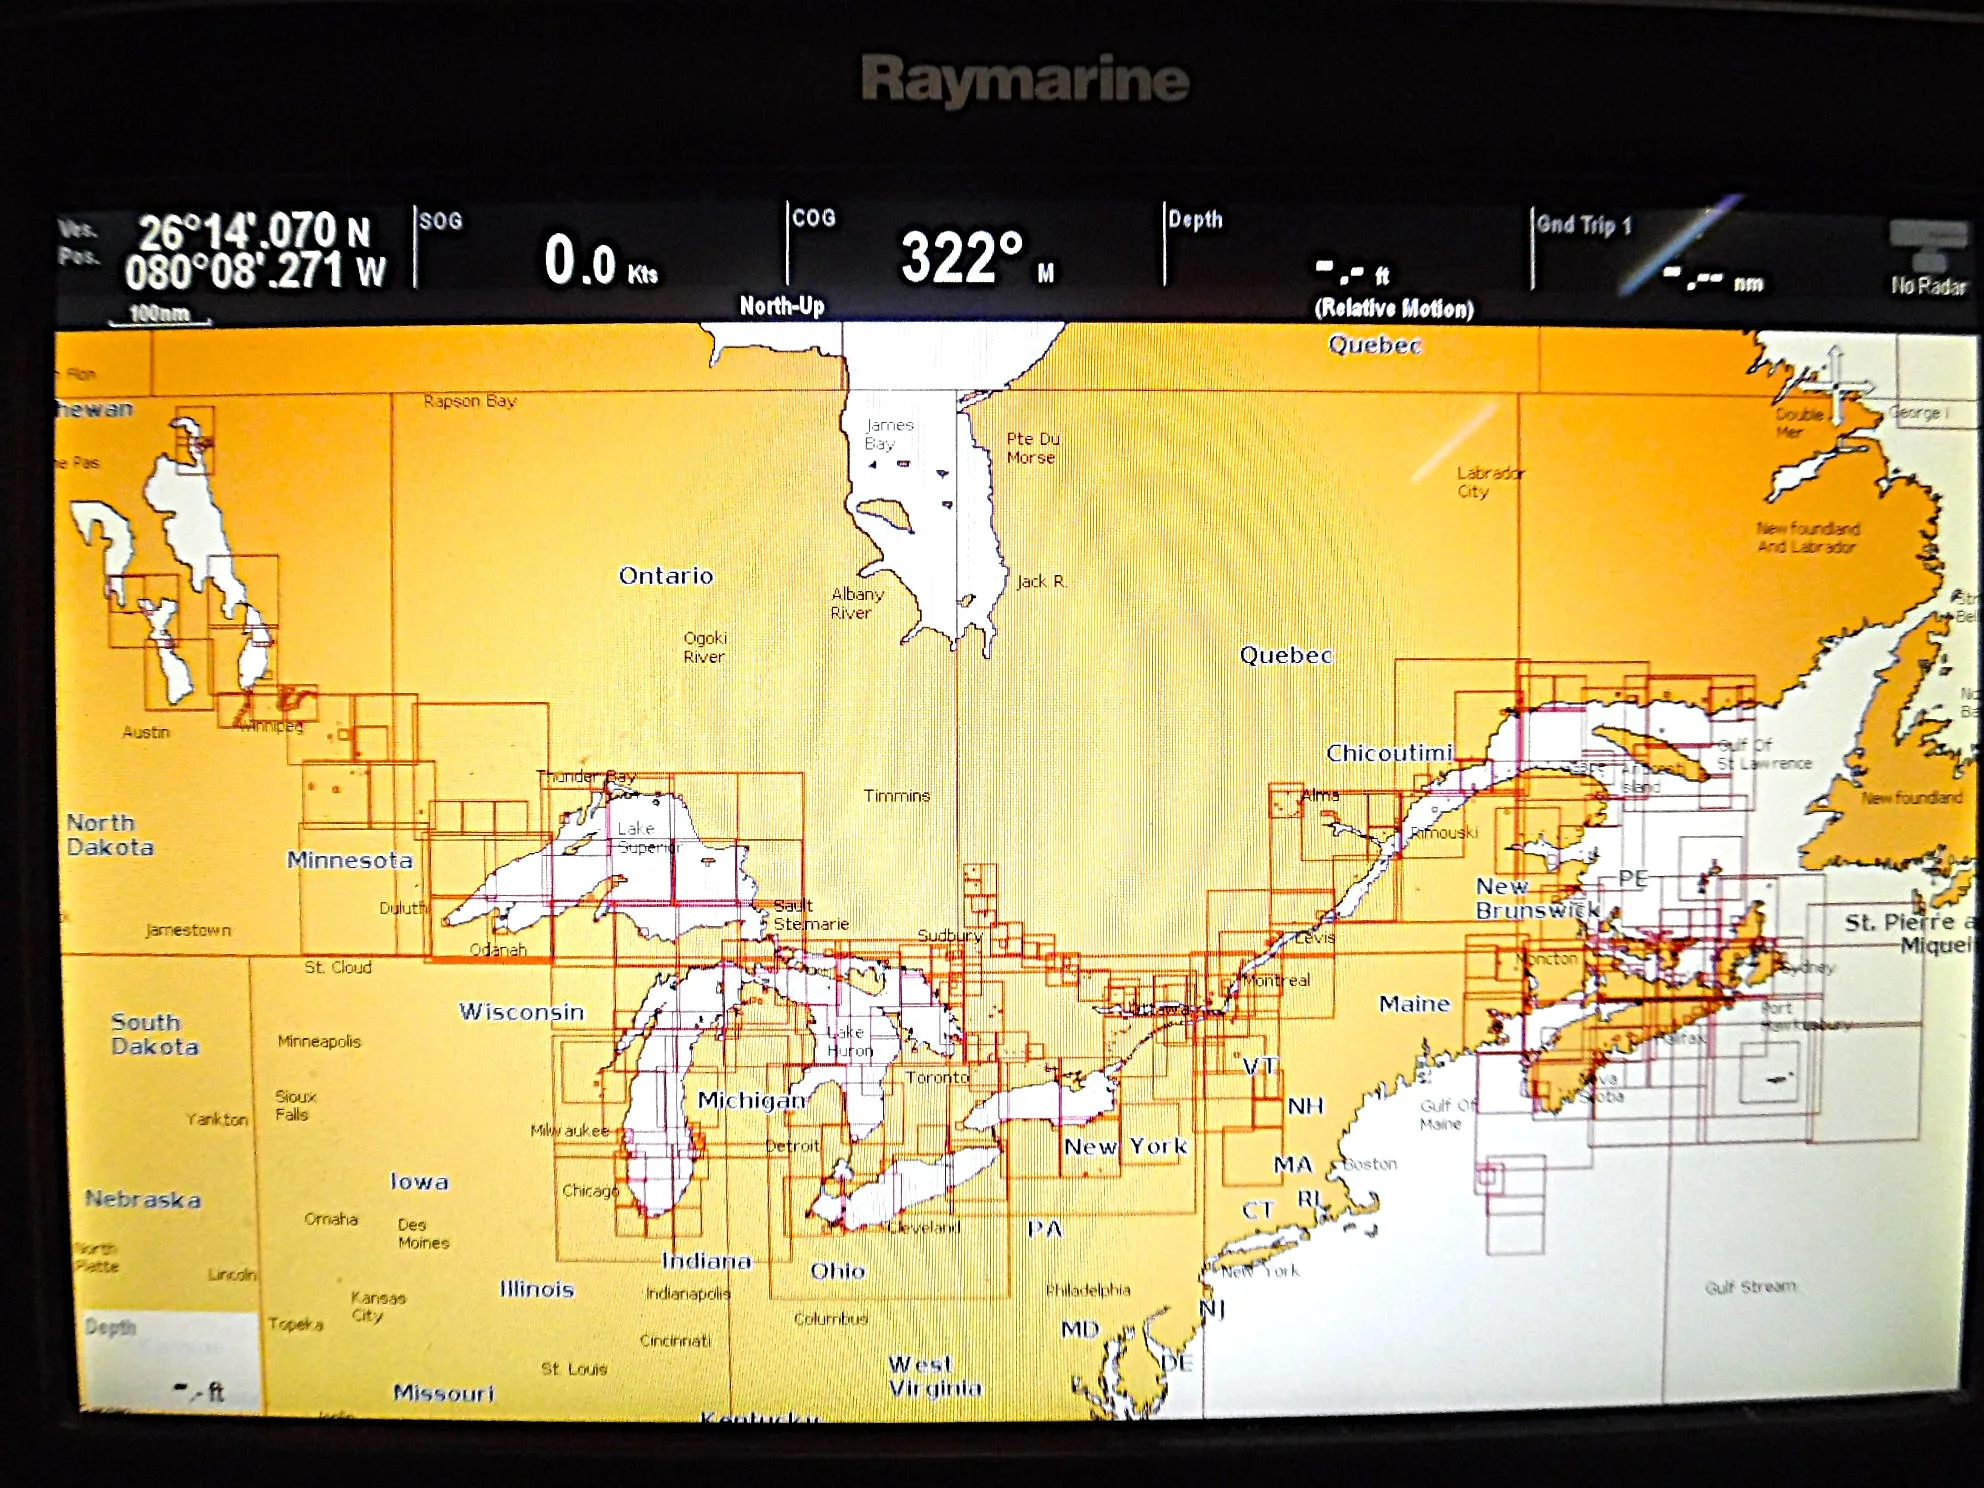This screenshot has height=1488, width=1984.
Task: Tap the Albany River label
Action: 857,603
